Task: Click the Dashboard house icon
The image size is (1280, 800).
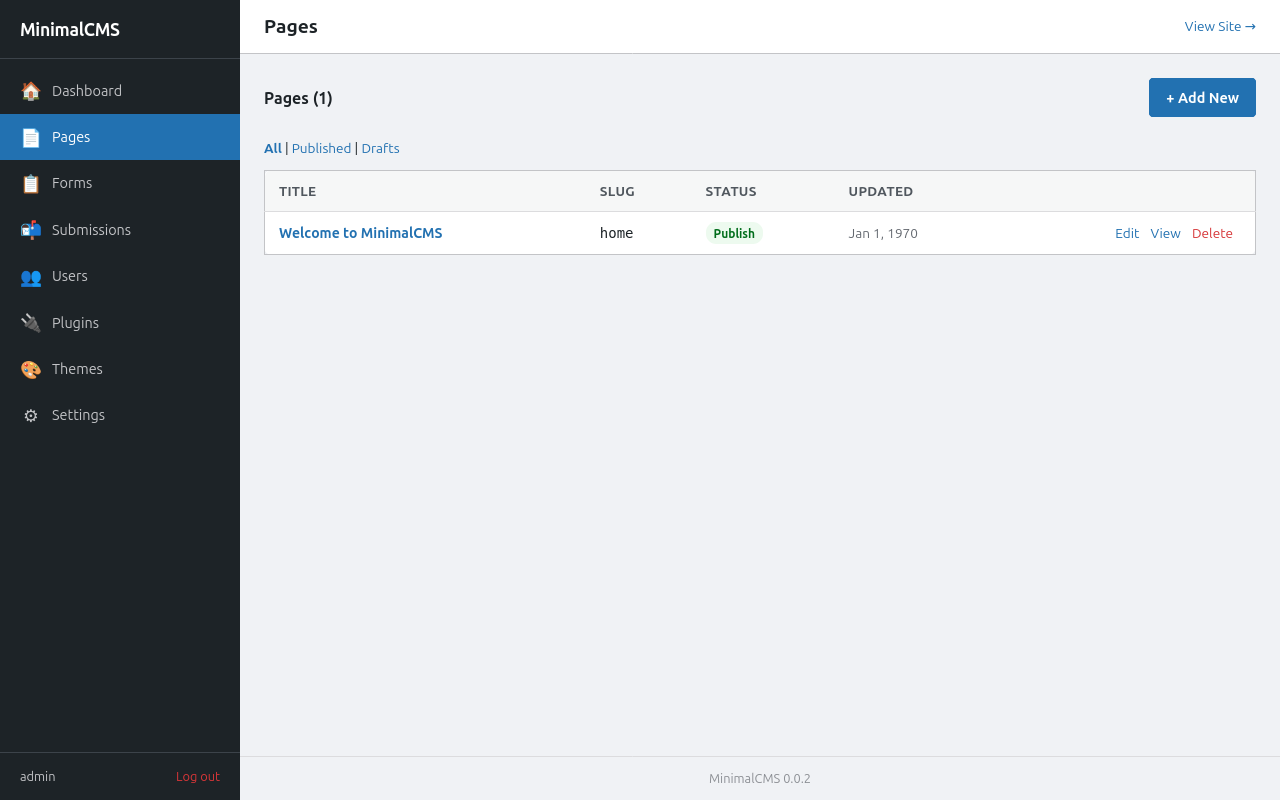Action: pos(31,91)
